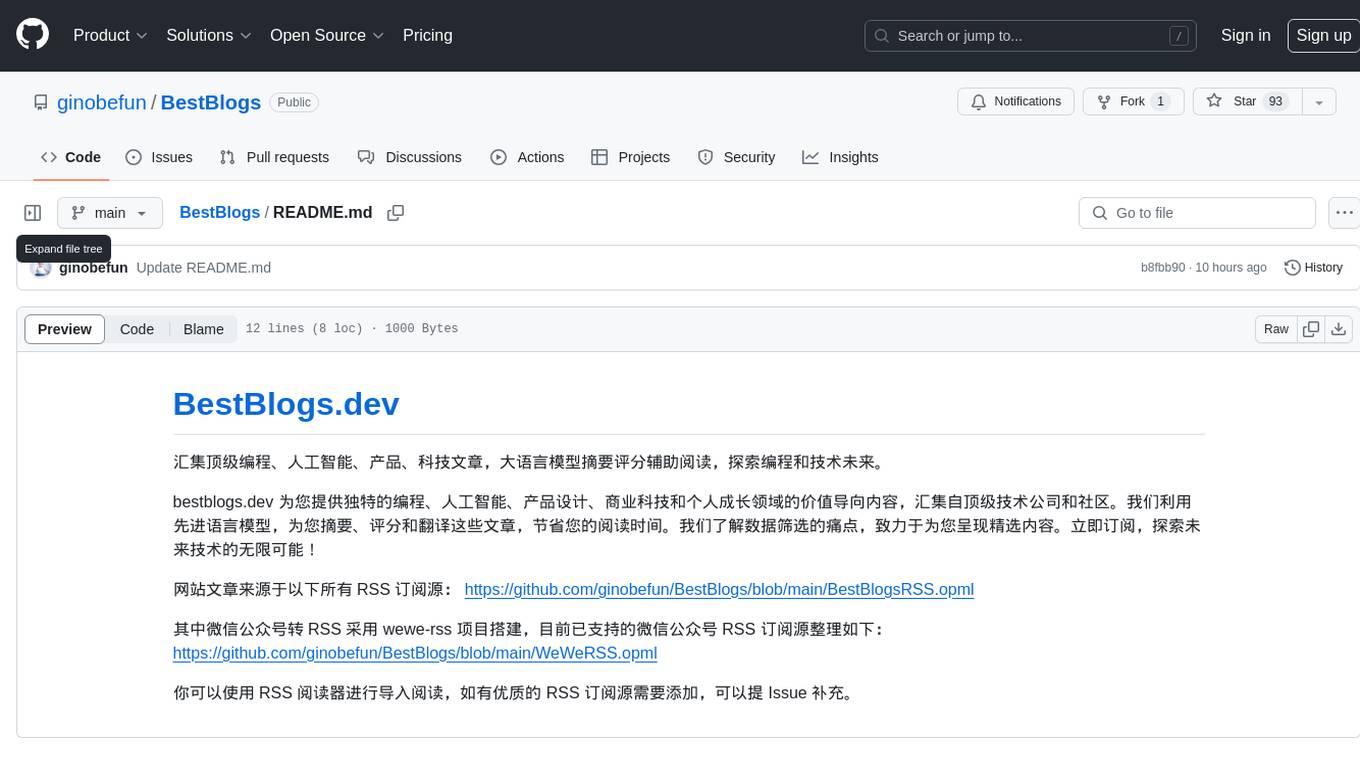Focus the Go to file field
This screenshot has height=764, width=1360.
1197,213
